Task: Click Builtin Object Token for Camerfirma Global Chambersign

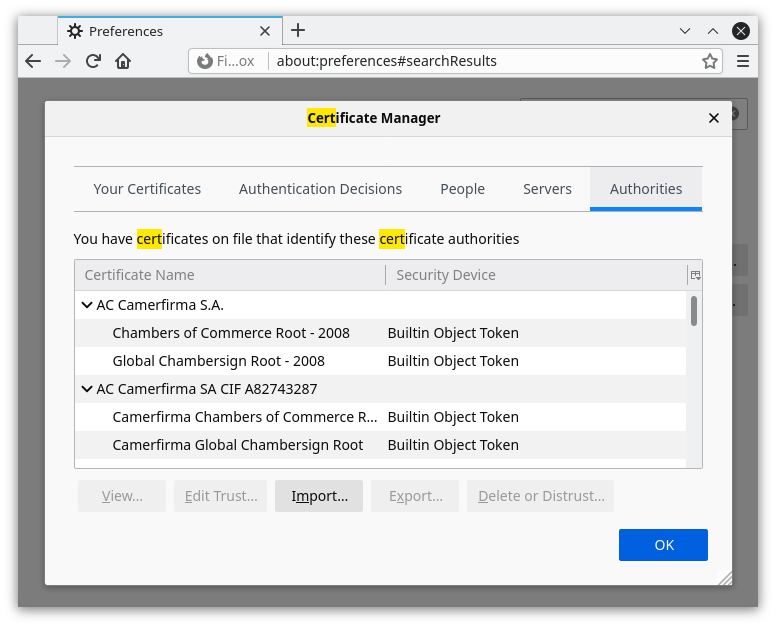Action: [453, 445]
